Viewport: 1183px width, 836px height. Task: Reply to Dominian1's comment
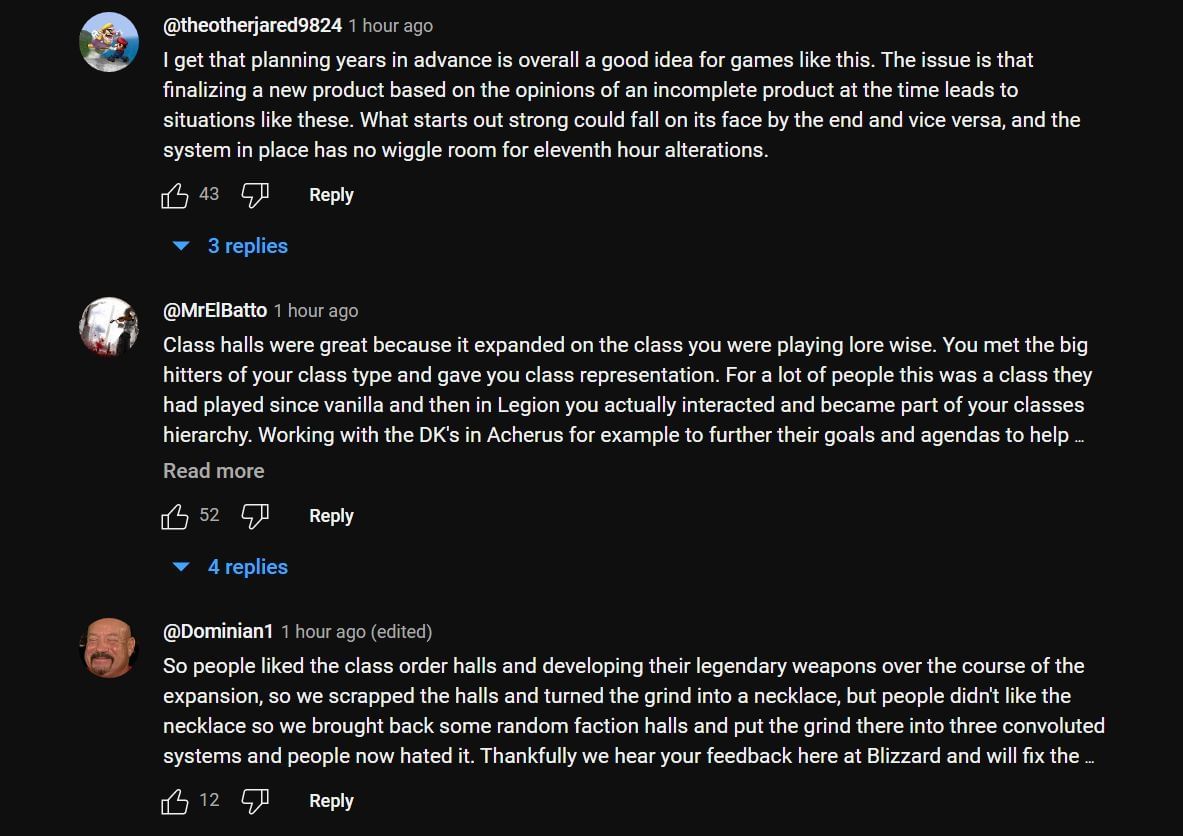pos(331,801)
